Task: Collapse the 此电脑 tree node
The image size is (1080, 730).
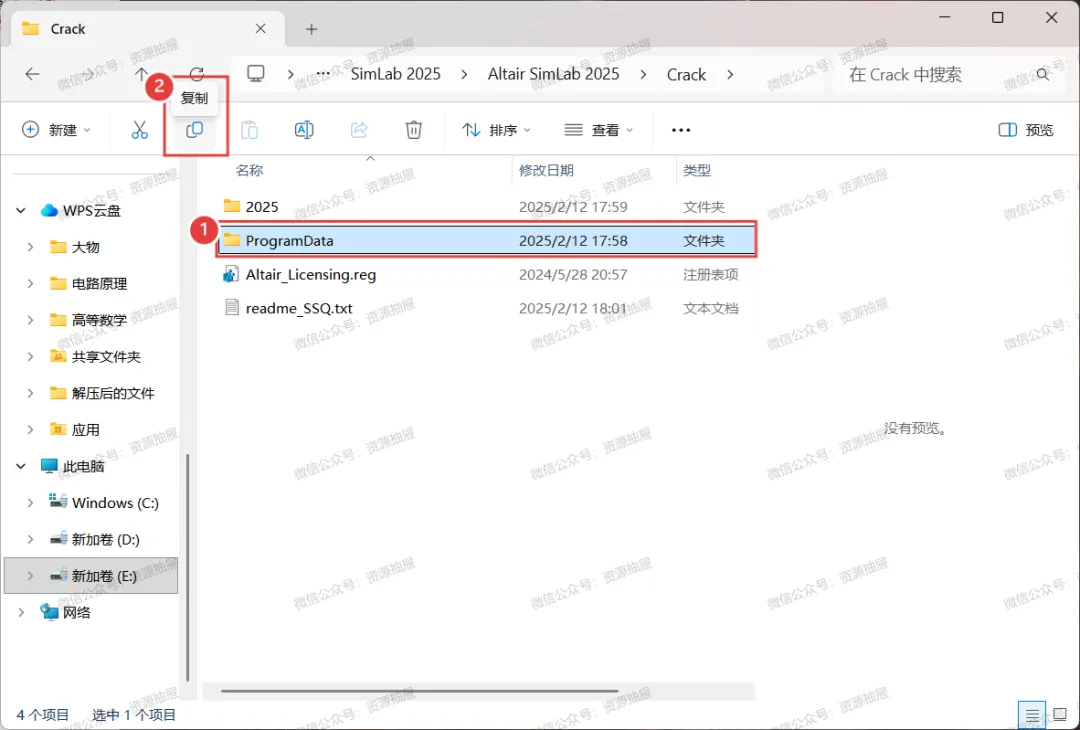Action: [x=21, y=466]
